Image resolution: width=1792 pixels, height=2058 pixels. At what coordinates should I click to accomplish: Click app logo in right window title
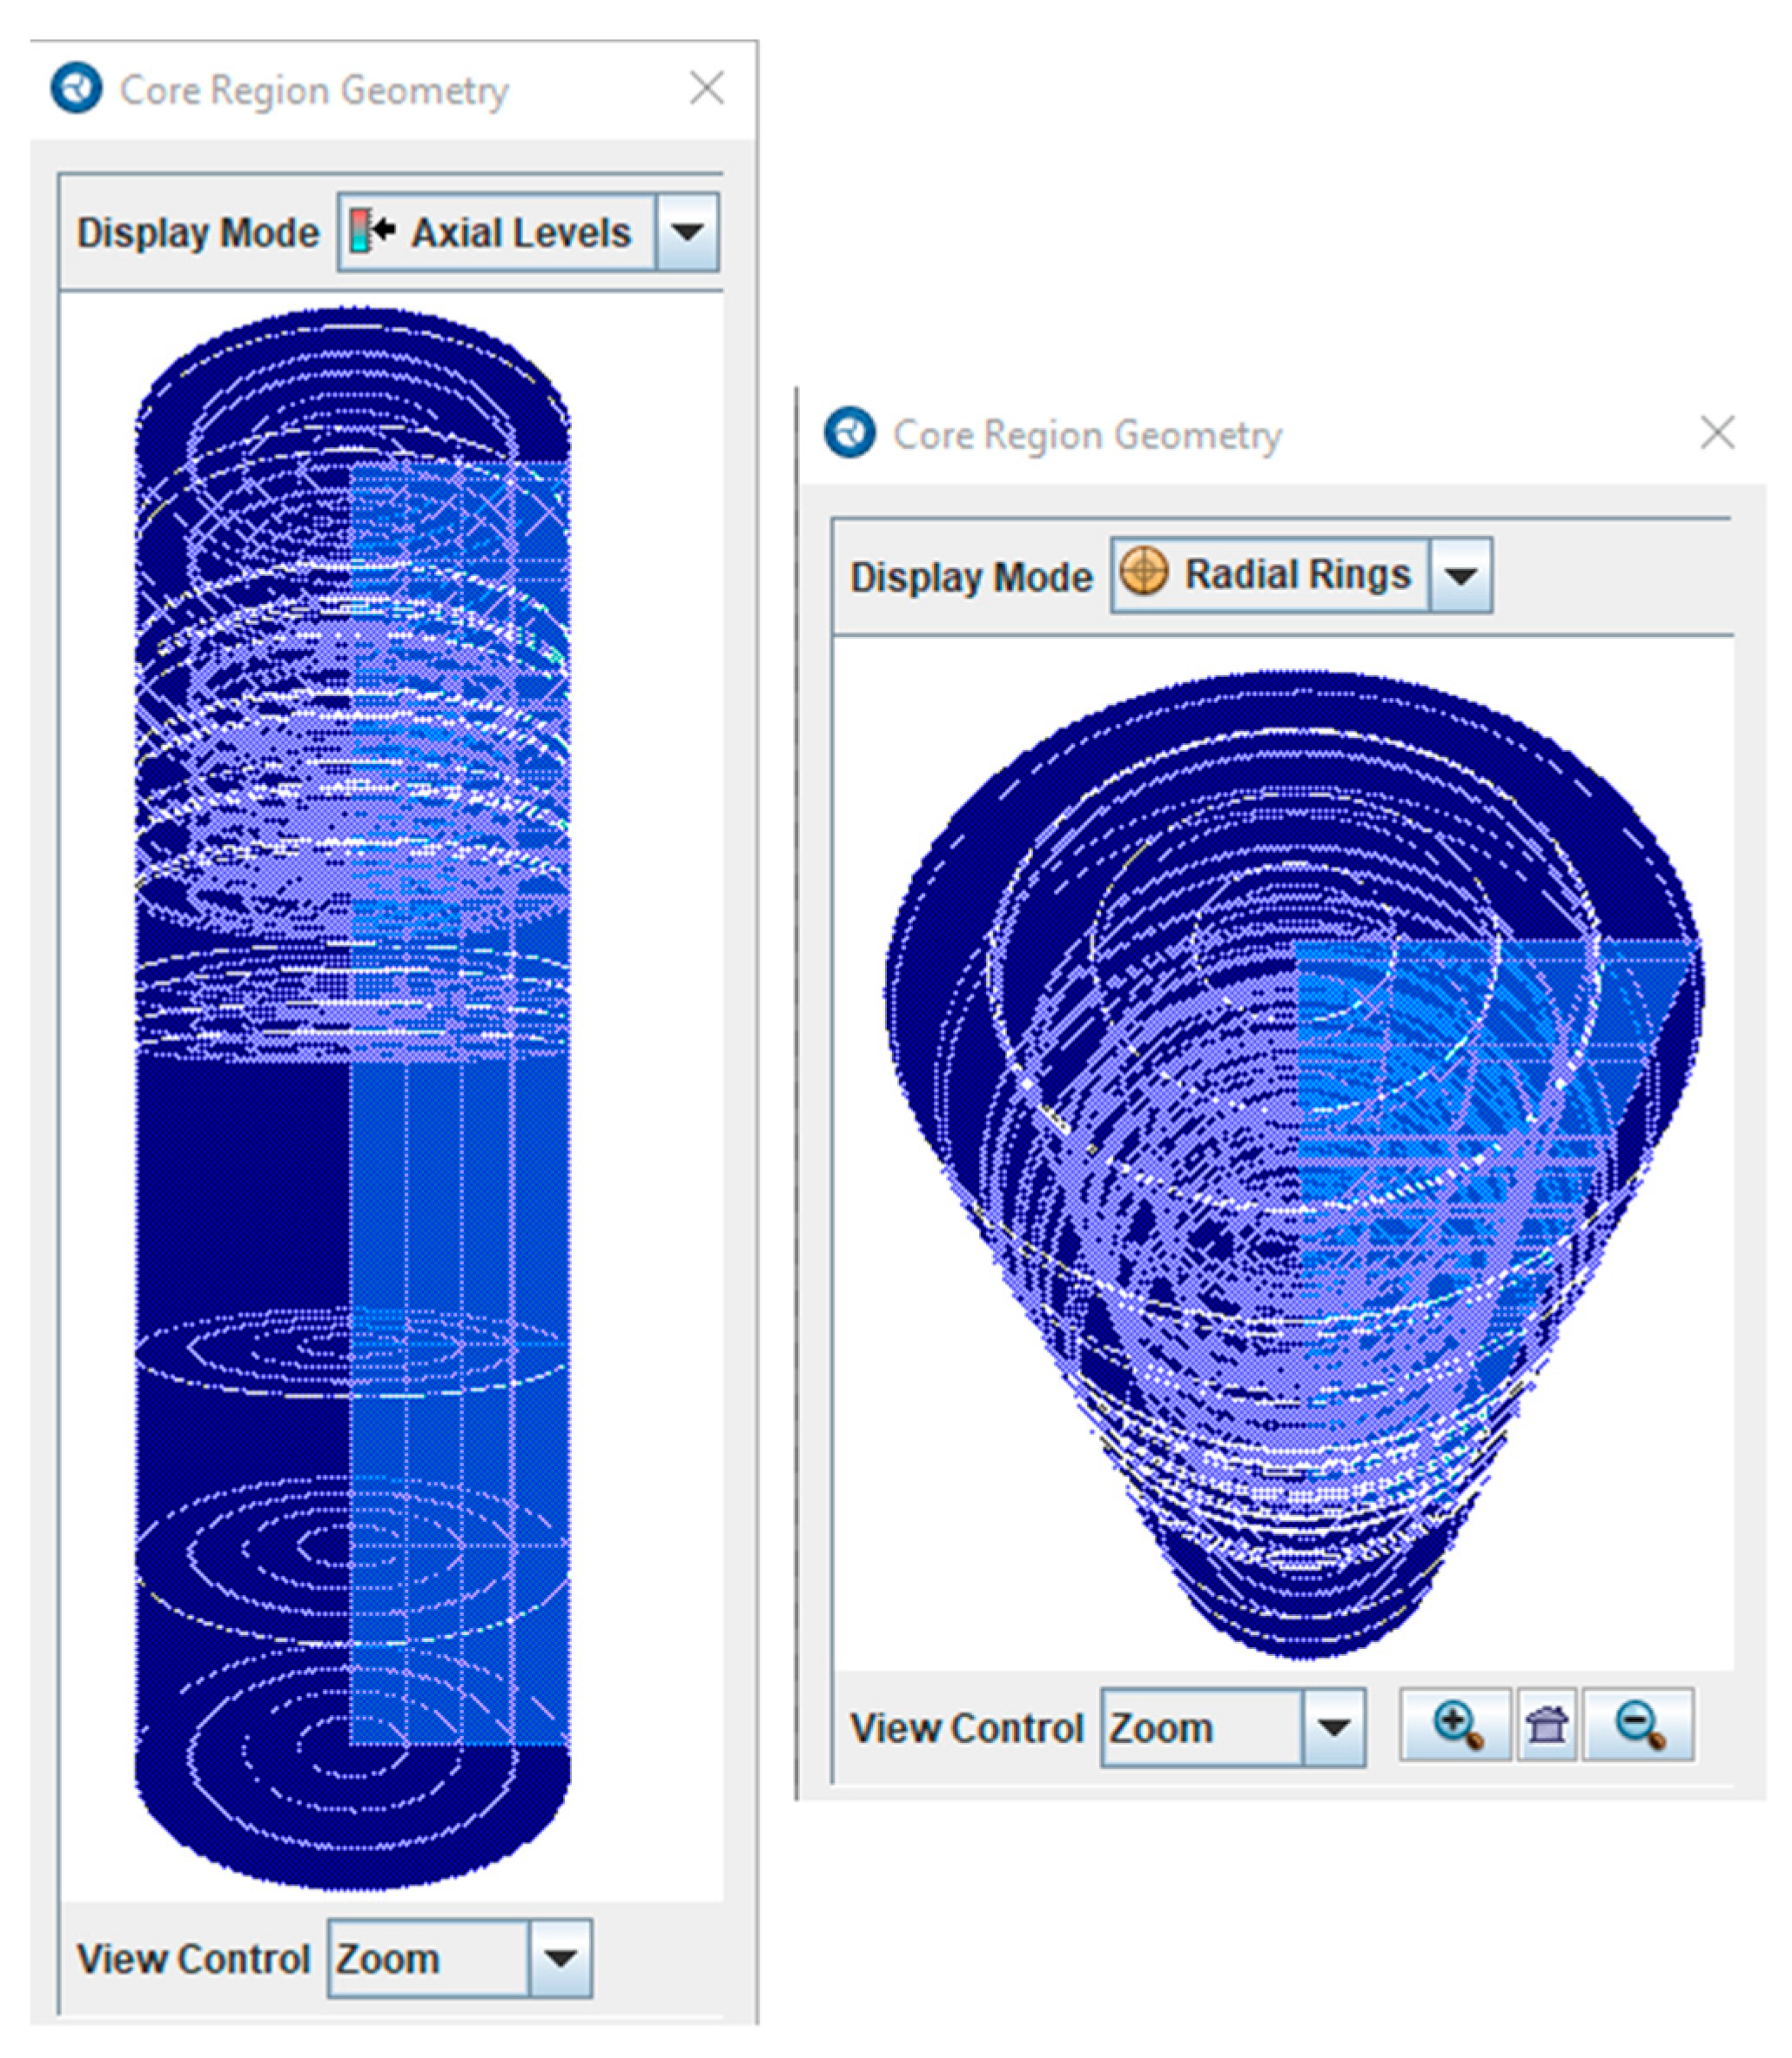click(850, 433)
